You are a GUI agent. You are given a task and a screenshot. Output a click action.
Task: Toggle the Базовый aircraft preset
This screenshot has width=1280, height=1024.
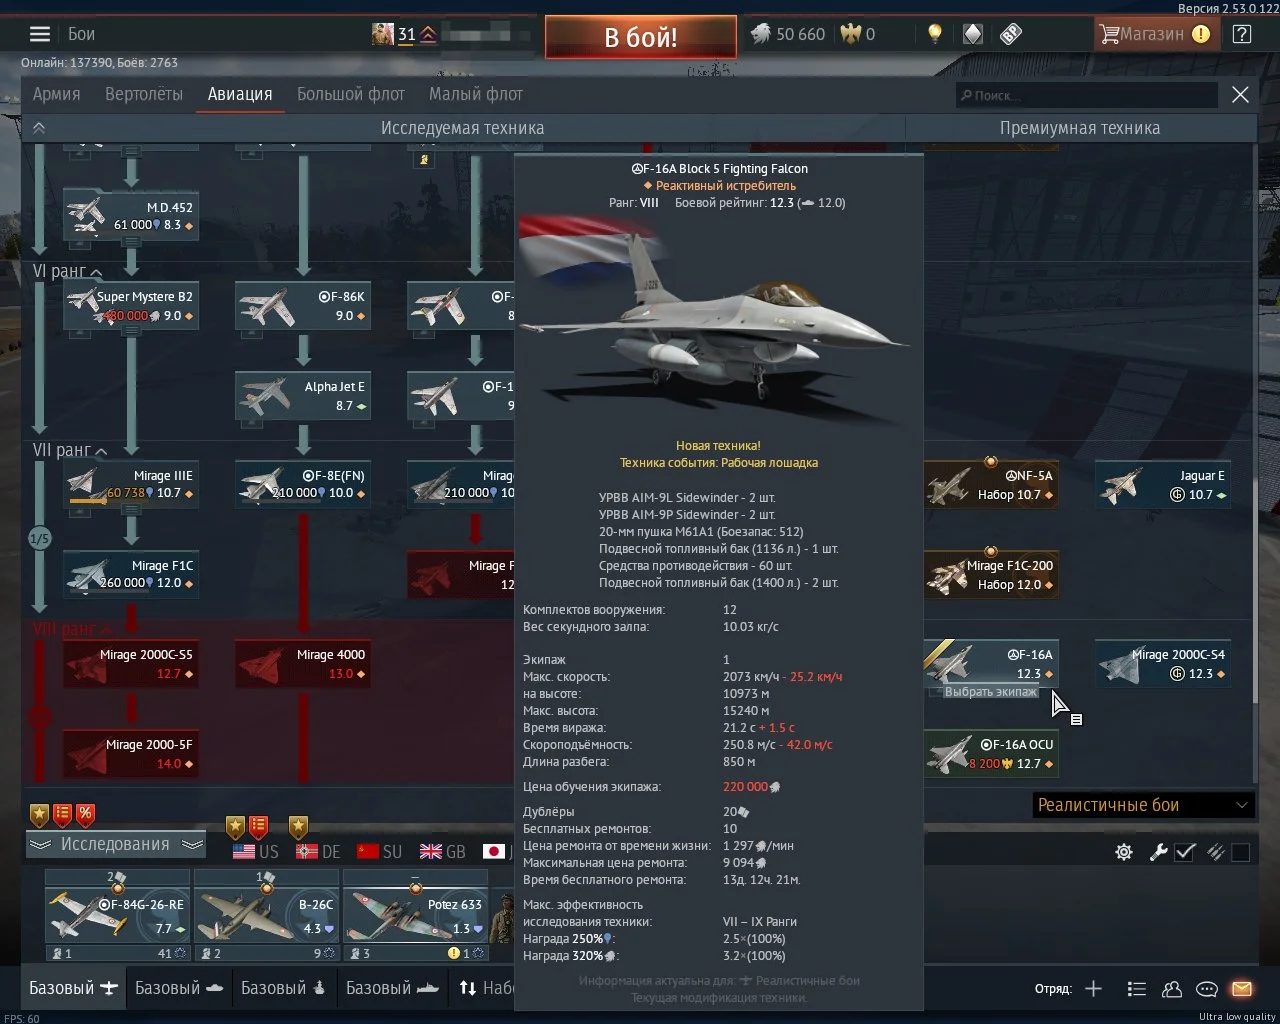(x=74, y=988)
